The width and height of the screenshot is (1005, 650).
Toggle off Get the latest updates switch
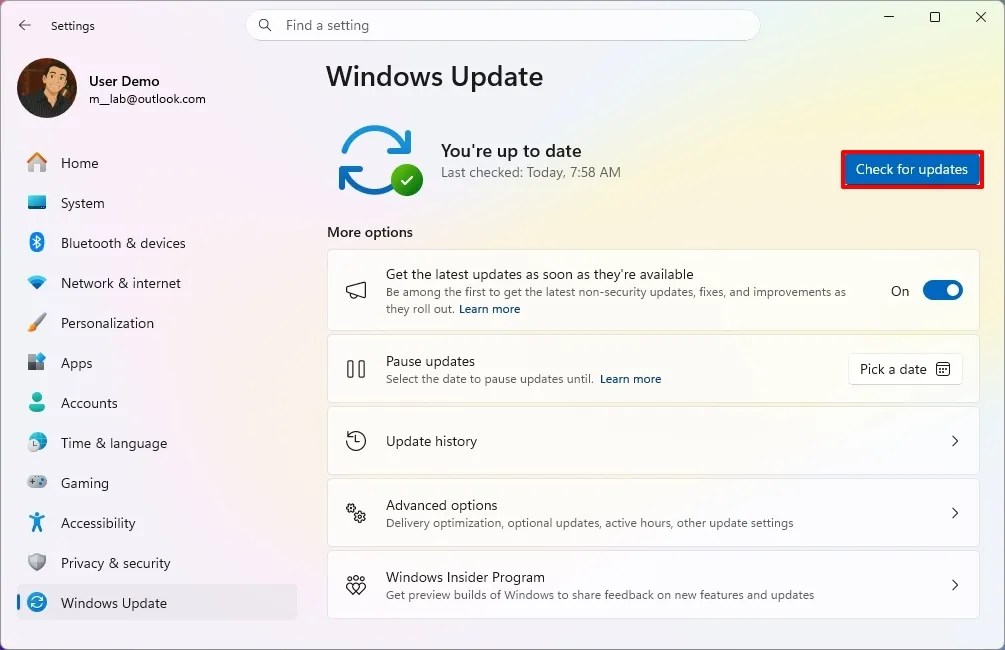point(942,290)
